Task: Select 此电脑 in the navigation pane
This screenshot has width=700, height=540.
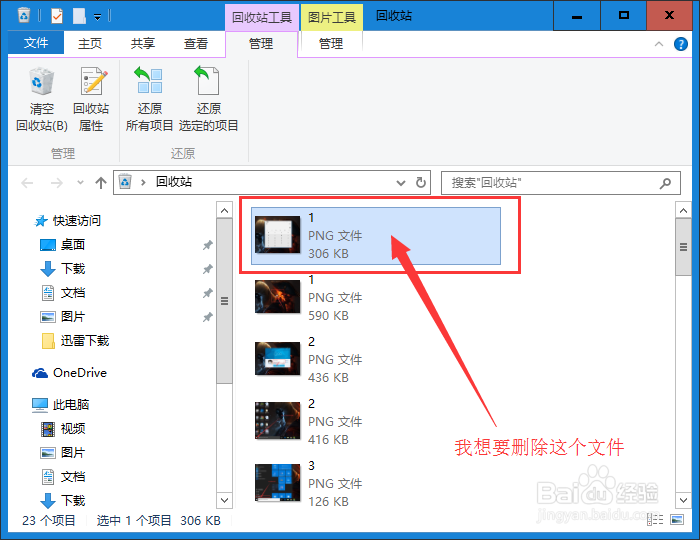Action: pos(60,405)
